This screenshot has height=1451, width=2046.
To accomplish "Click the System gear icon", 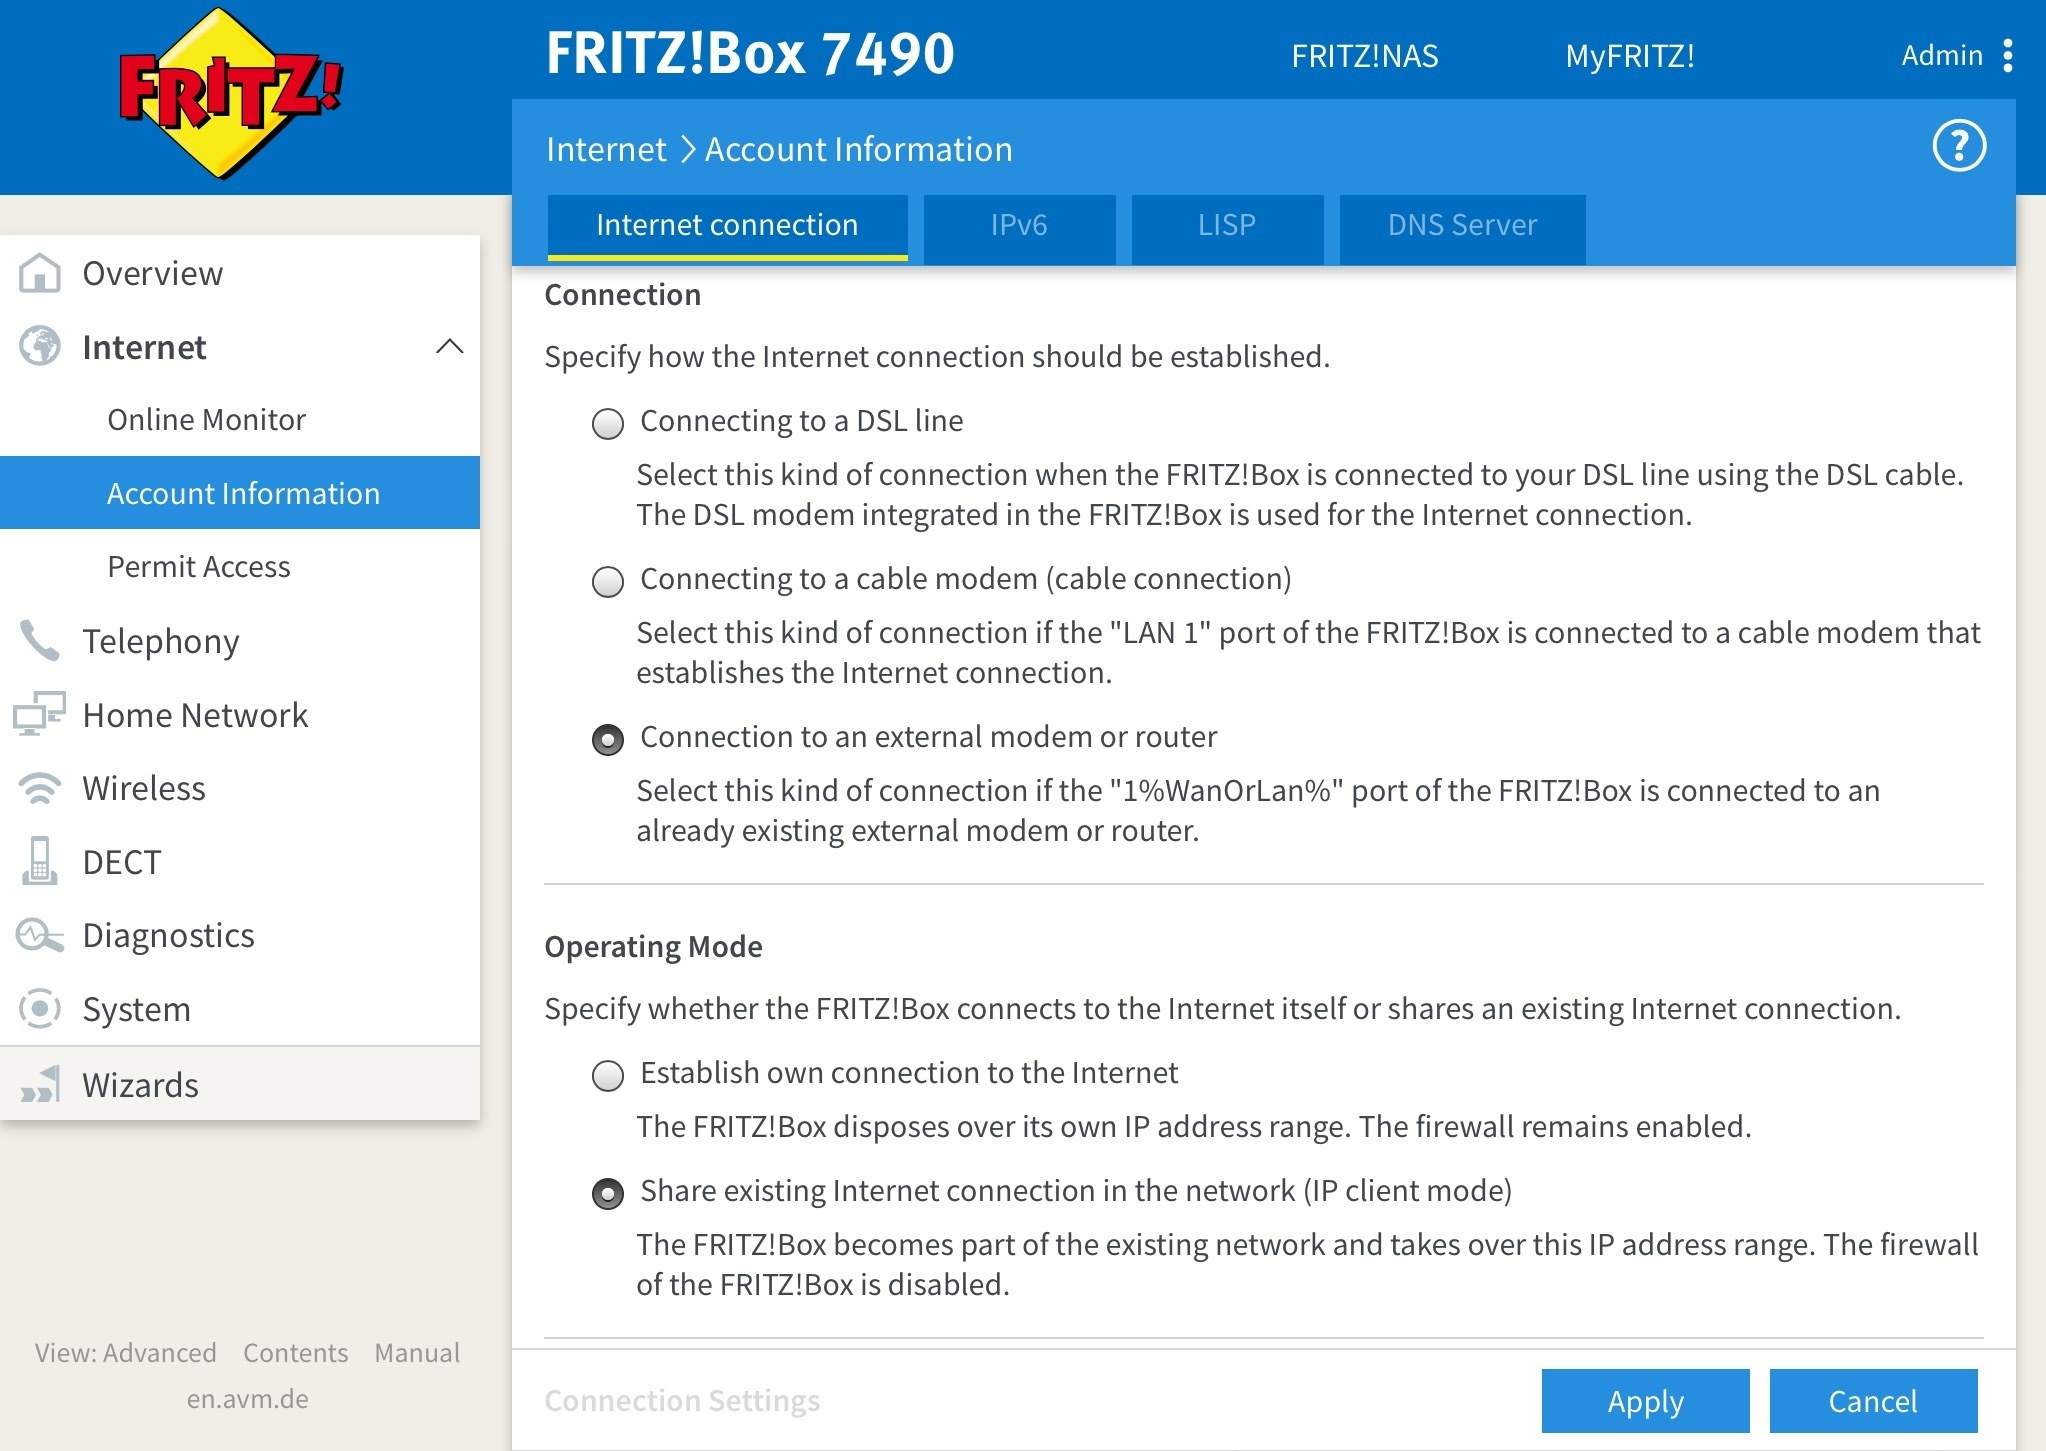I will pyautogui.click(x=40, y=1009).
